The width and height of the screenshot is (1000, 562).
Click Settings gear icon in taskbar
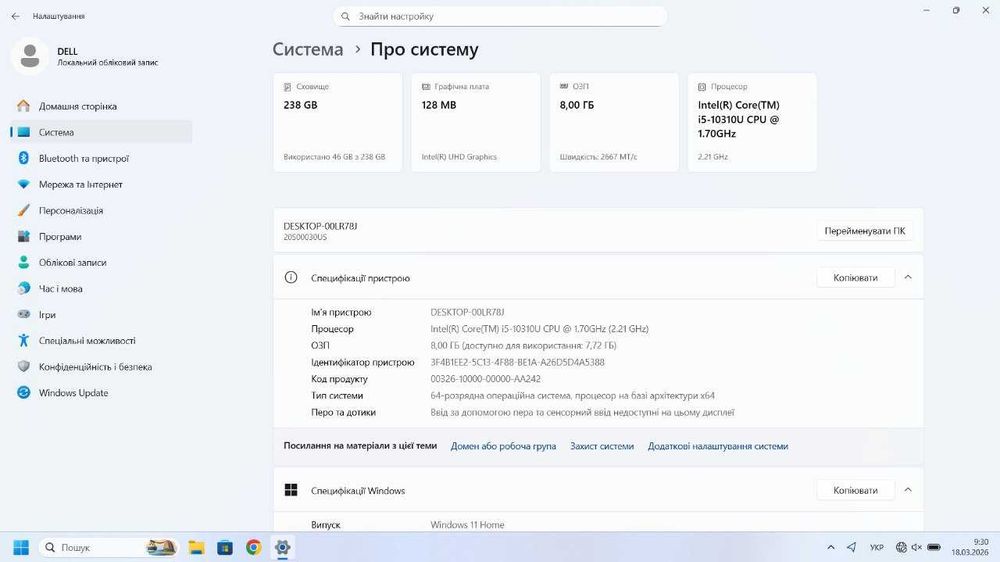point(283,547)
